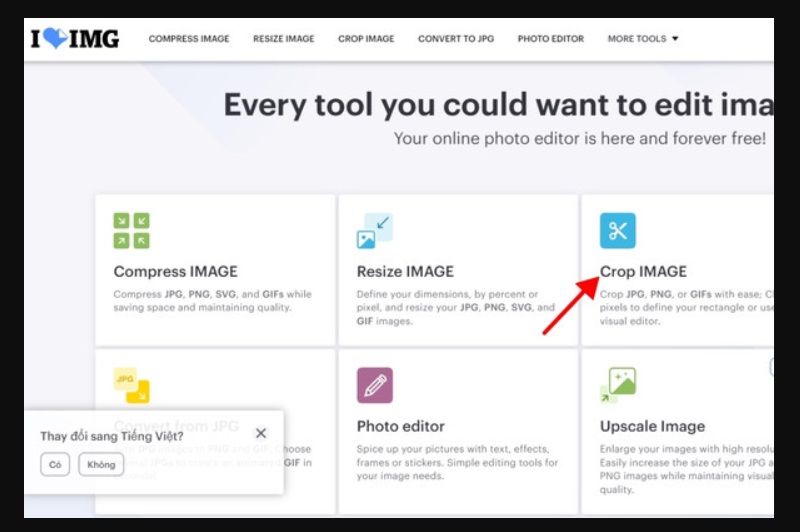
Task: Select the Upscale Image card title
Action: tap(652, 426)
